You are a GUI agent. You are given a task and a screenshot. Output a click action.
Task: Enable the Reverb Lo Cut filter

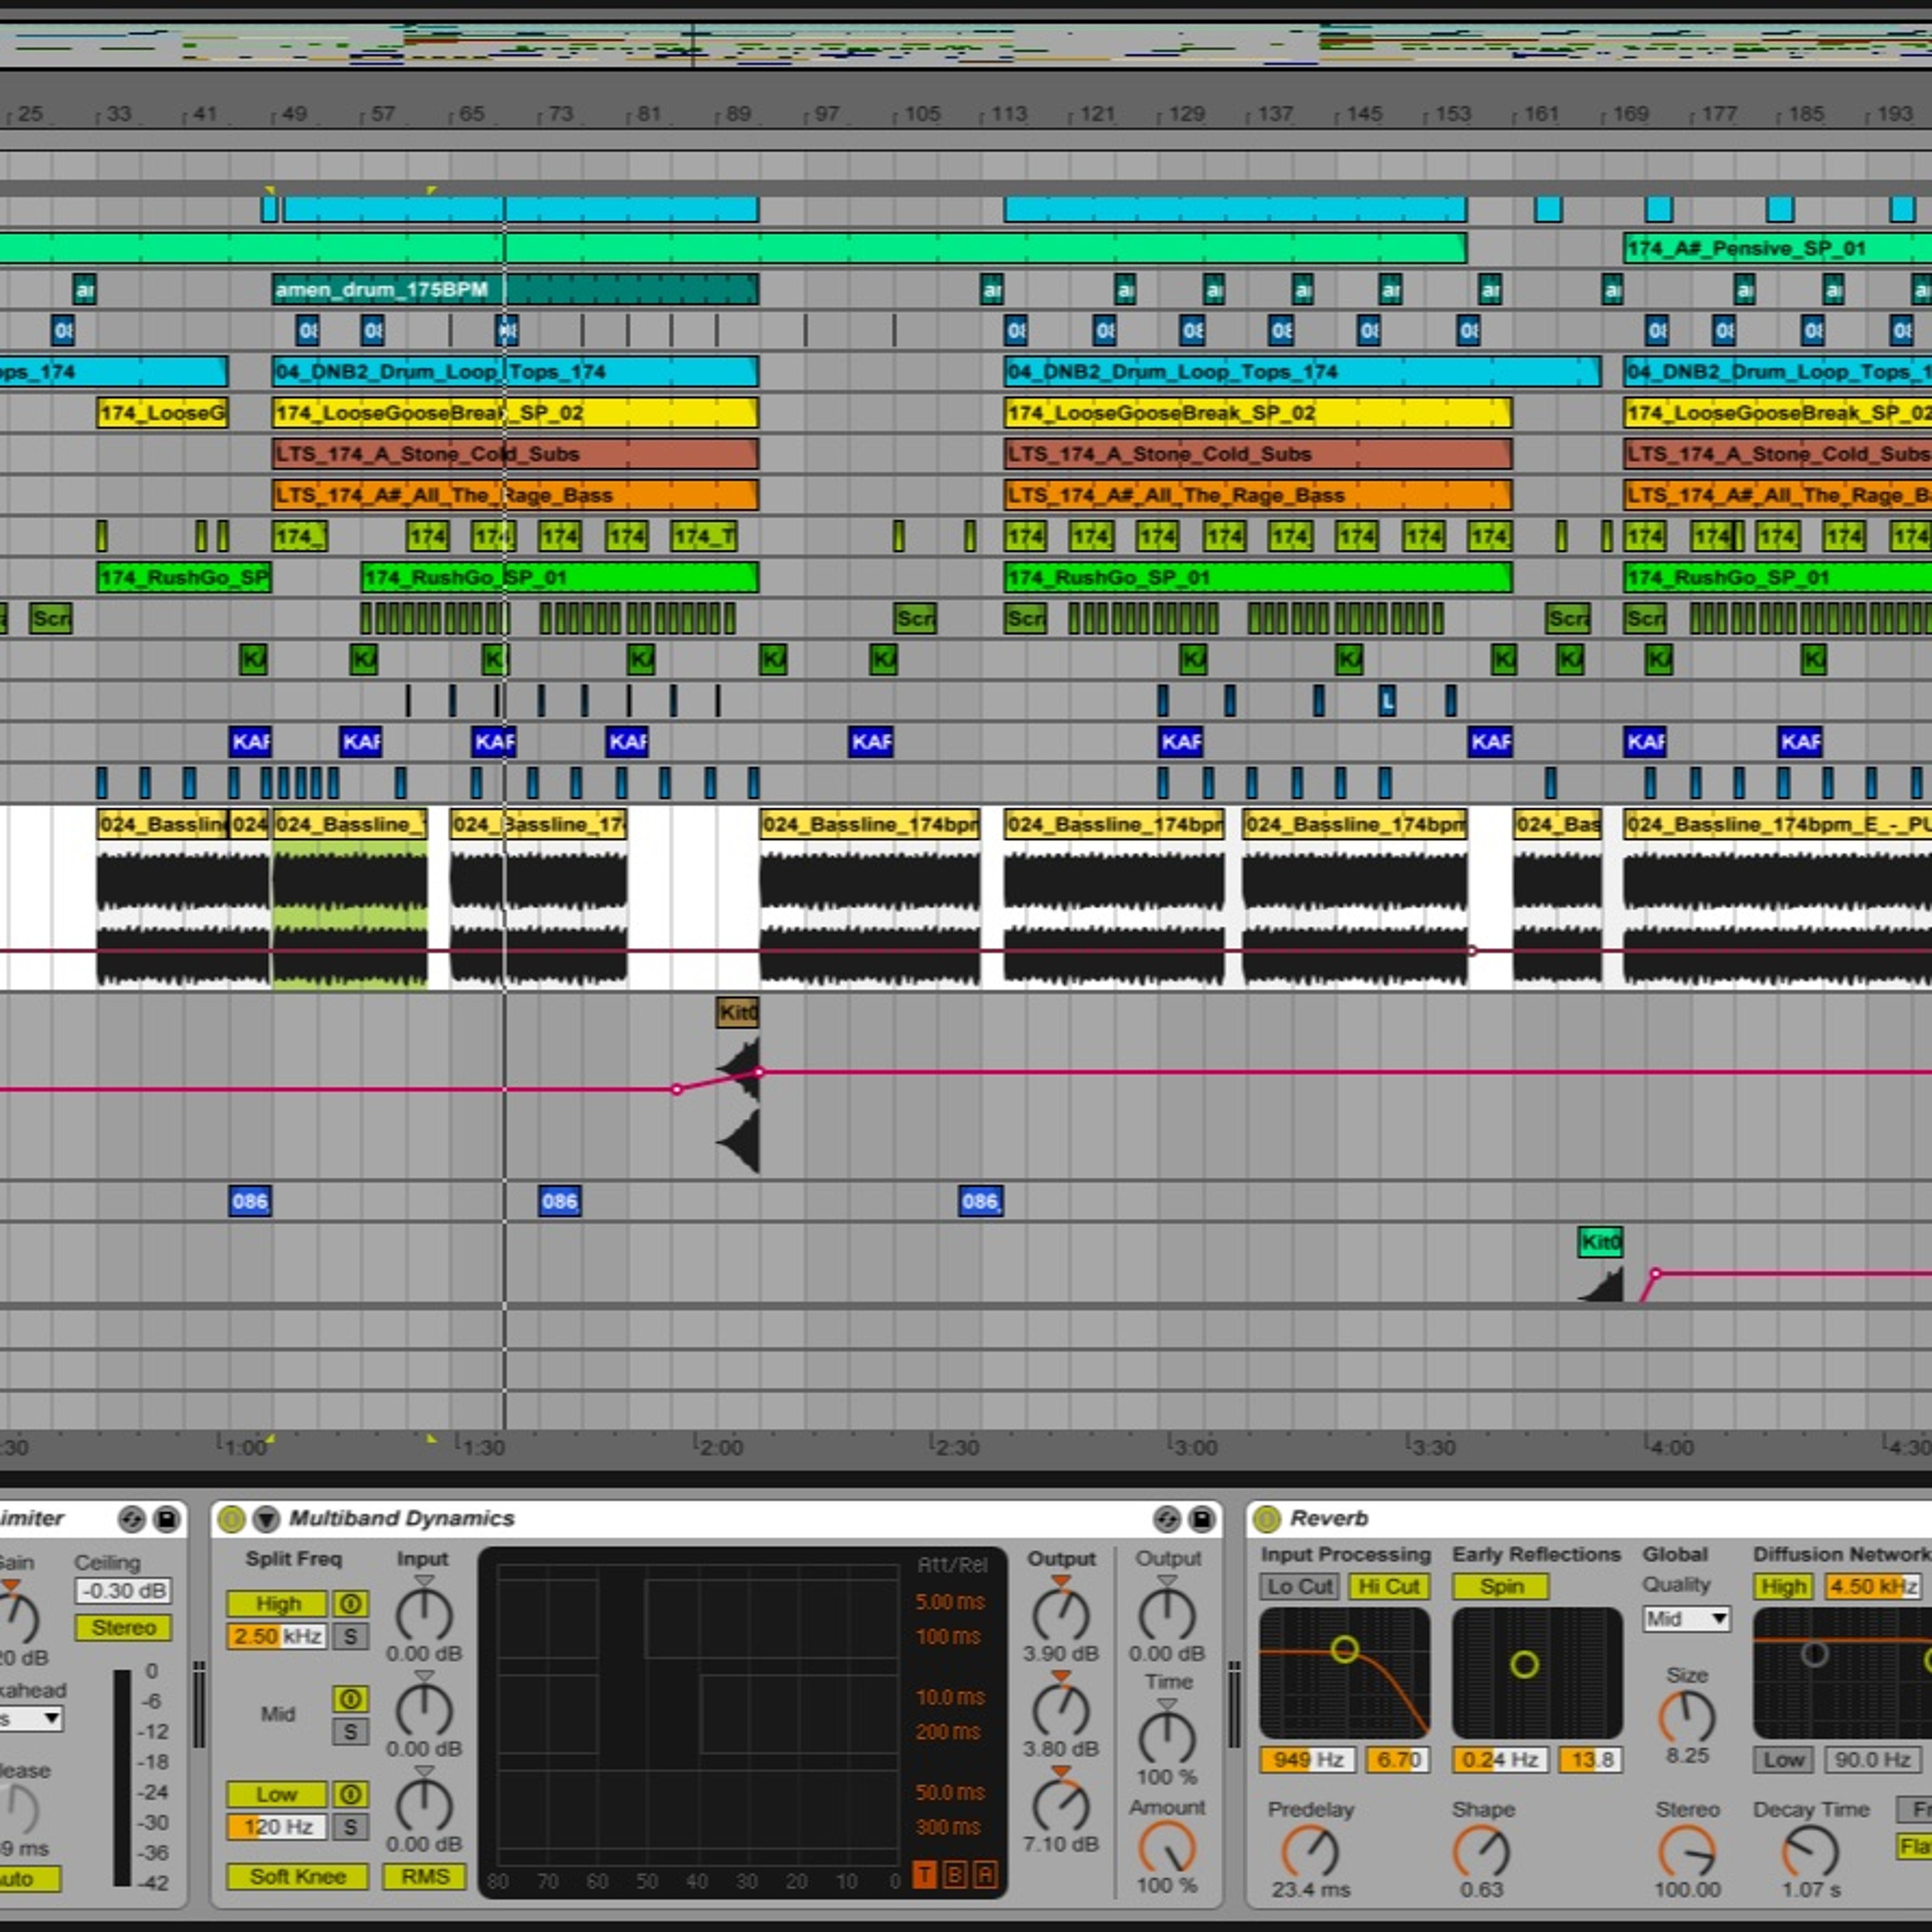1300,1586
